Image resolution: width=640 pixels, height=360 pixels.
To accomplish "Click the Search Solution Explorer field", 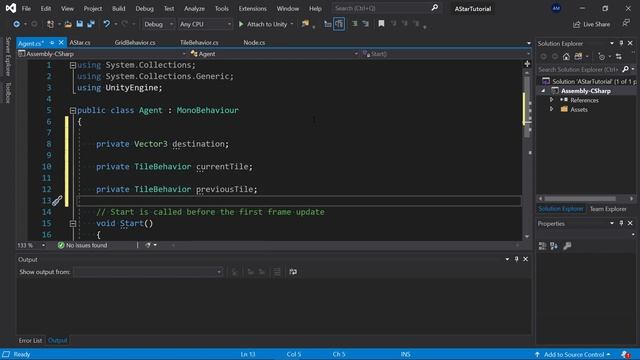I will coord(578,69).
